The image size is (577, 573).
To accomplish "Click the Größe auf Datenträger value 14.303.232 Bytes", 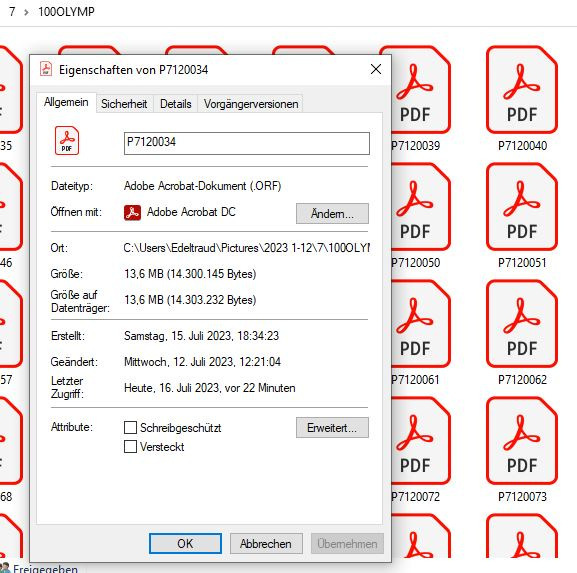I will click(x=190, y=300).
